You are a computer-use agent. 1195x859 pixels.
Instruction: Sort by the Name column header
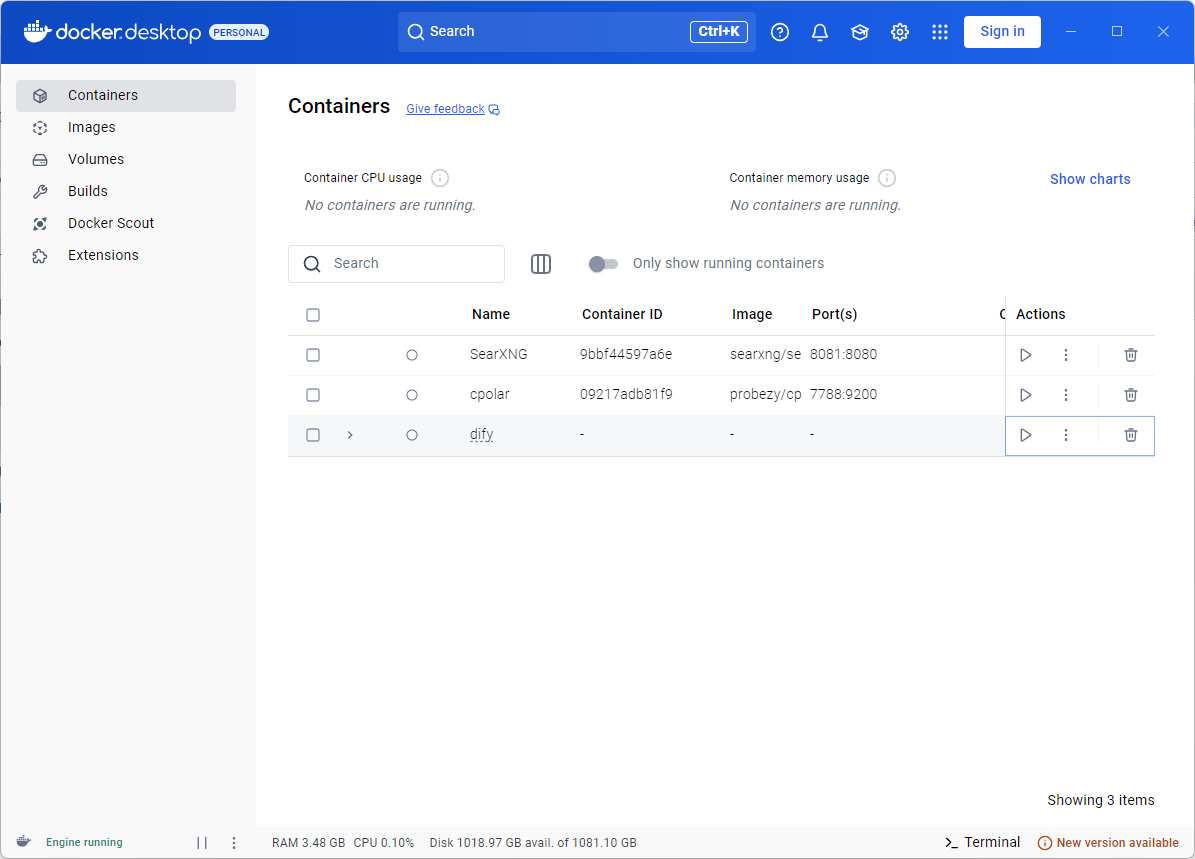(x=491, y=315)
